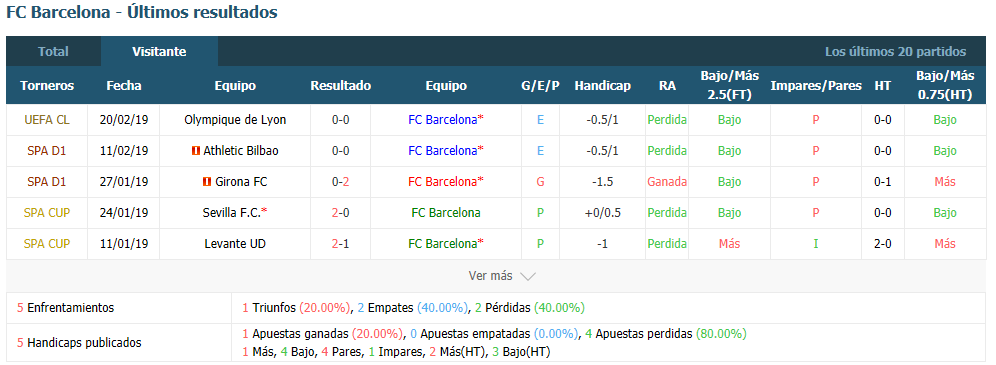Select the Visitante tab

pyautogui.click(x=159, y=52)
